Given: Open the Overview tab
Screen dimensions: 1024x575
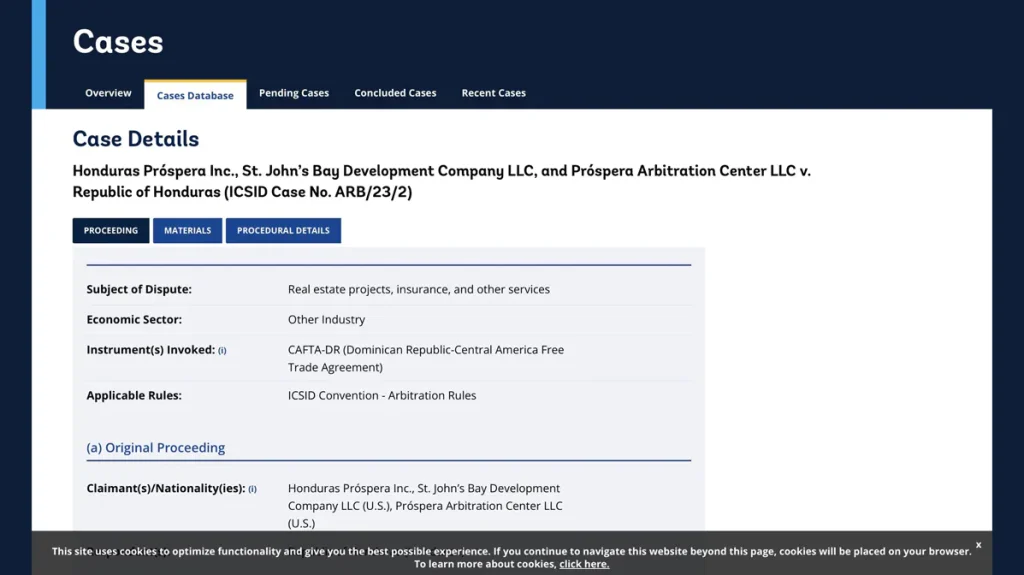Looking at the screenshot, I should (108, 93).
